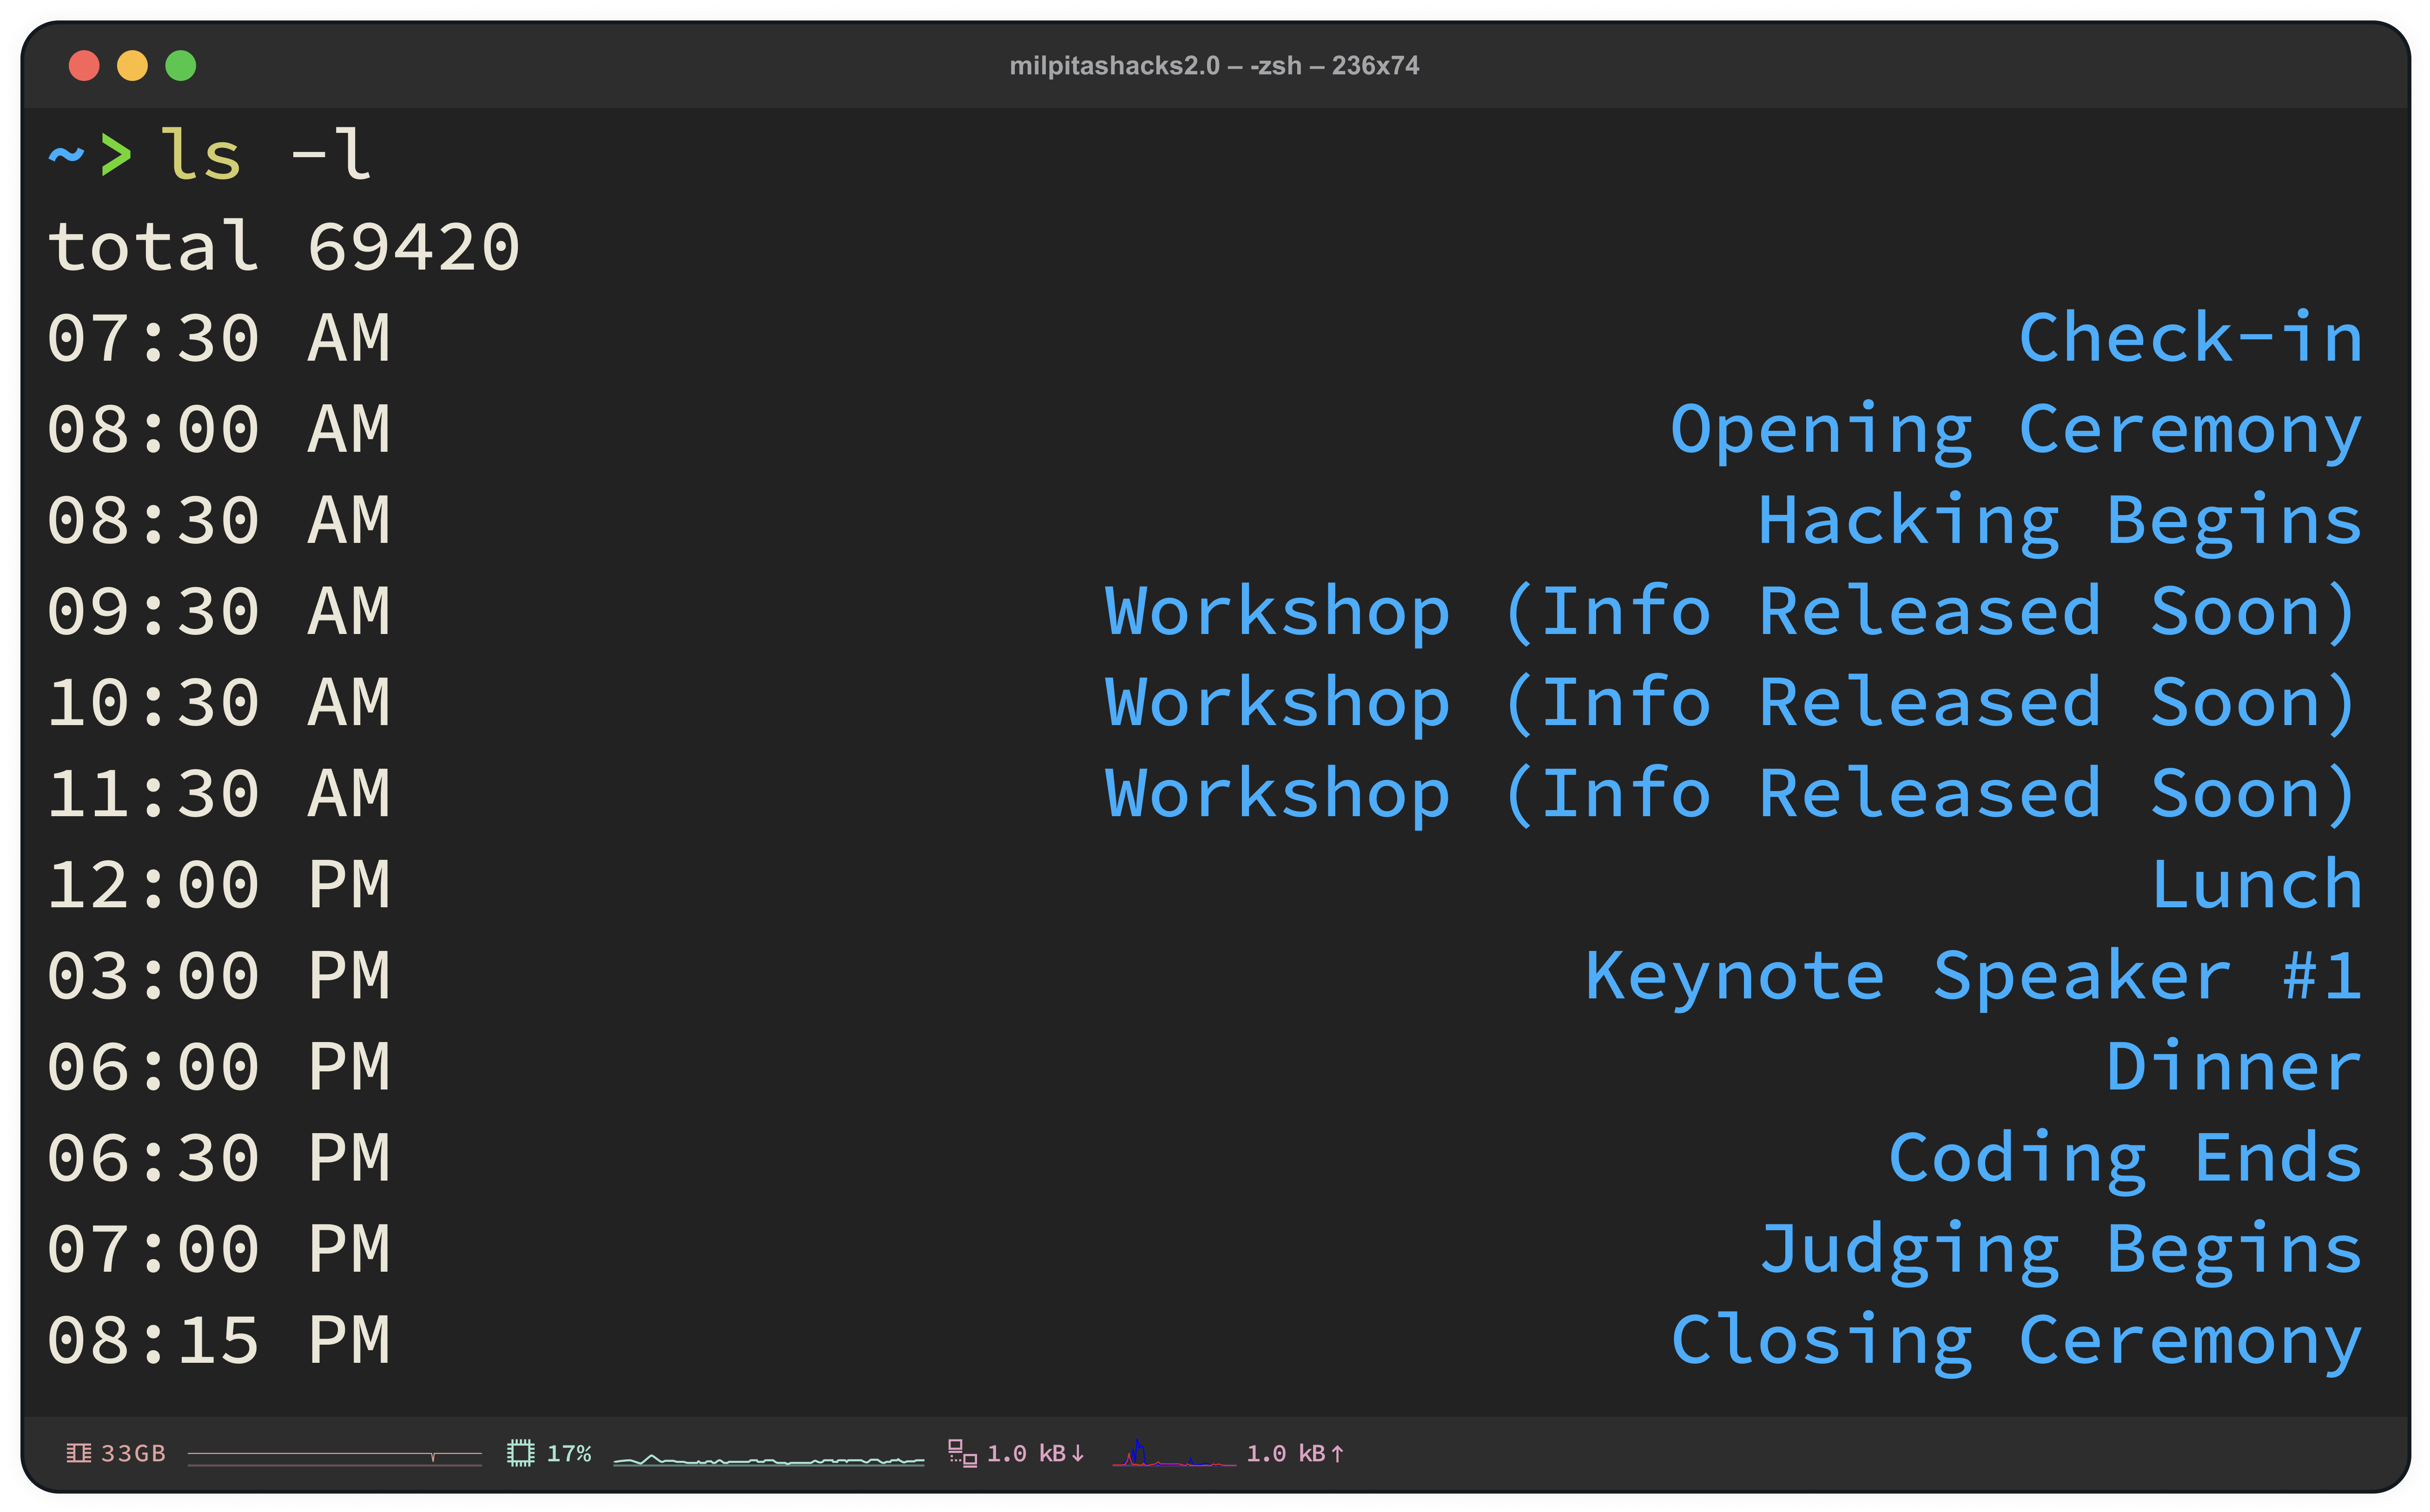Click the 17% CPU percentage text
Image resolution: width=2430 pixels, height=1512 pixels.
point(569,1453)
